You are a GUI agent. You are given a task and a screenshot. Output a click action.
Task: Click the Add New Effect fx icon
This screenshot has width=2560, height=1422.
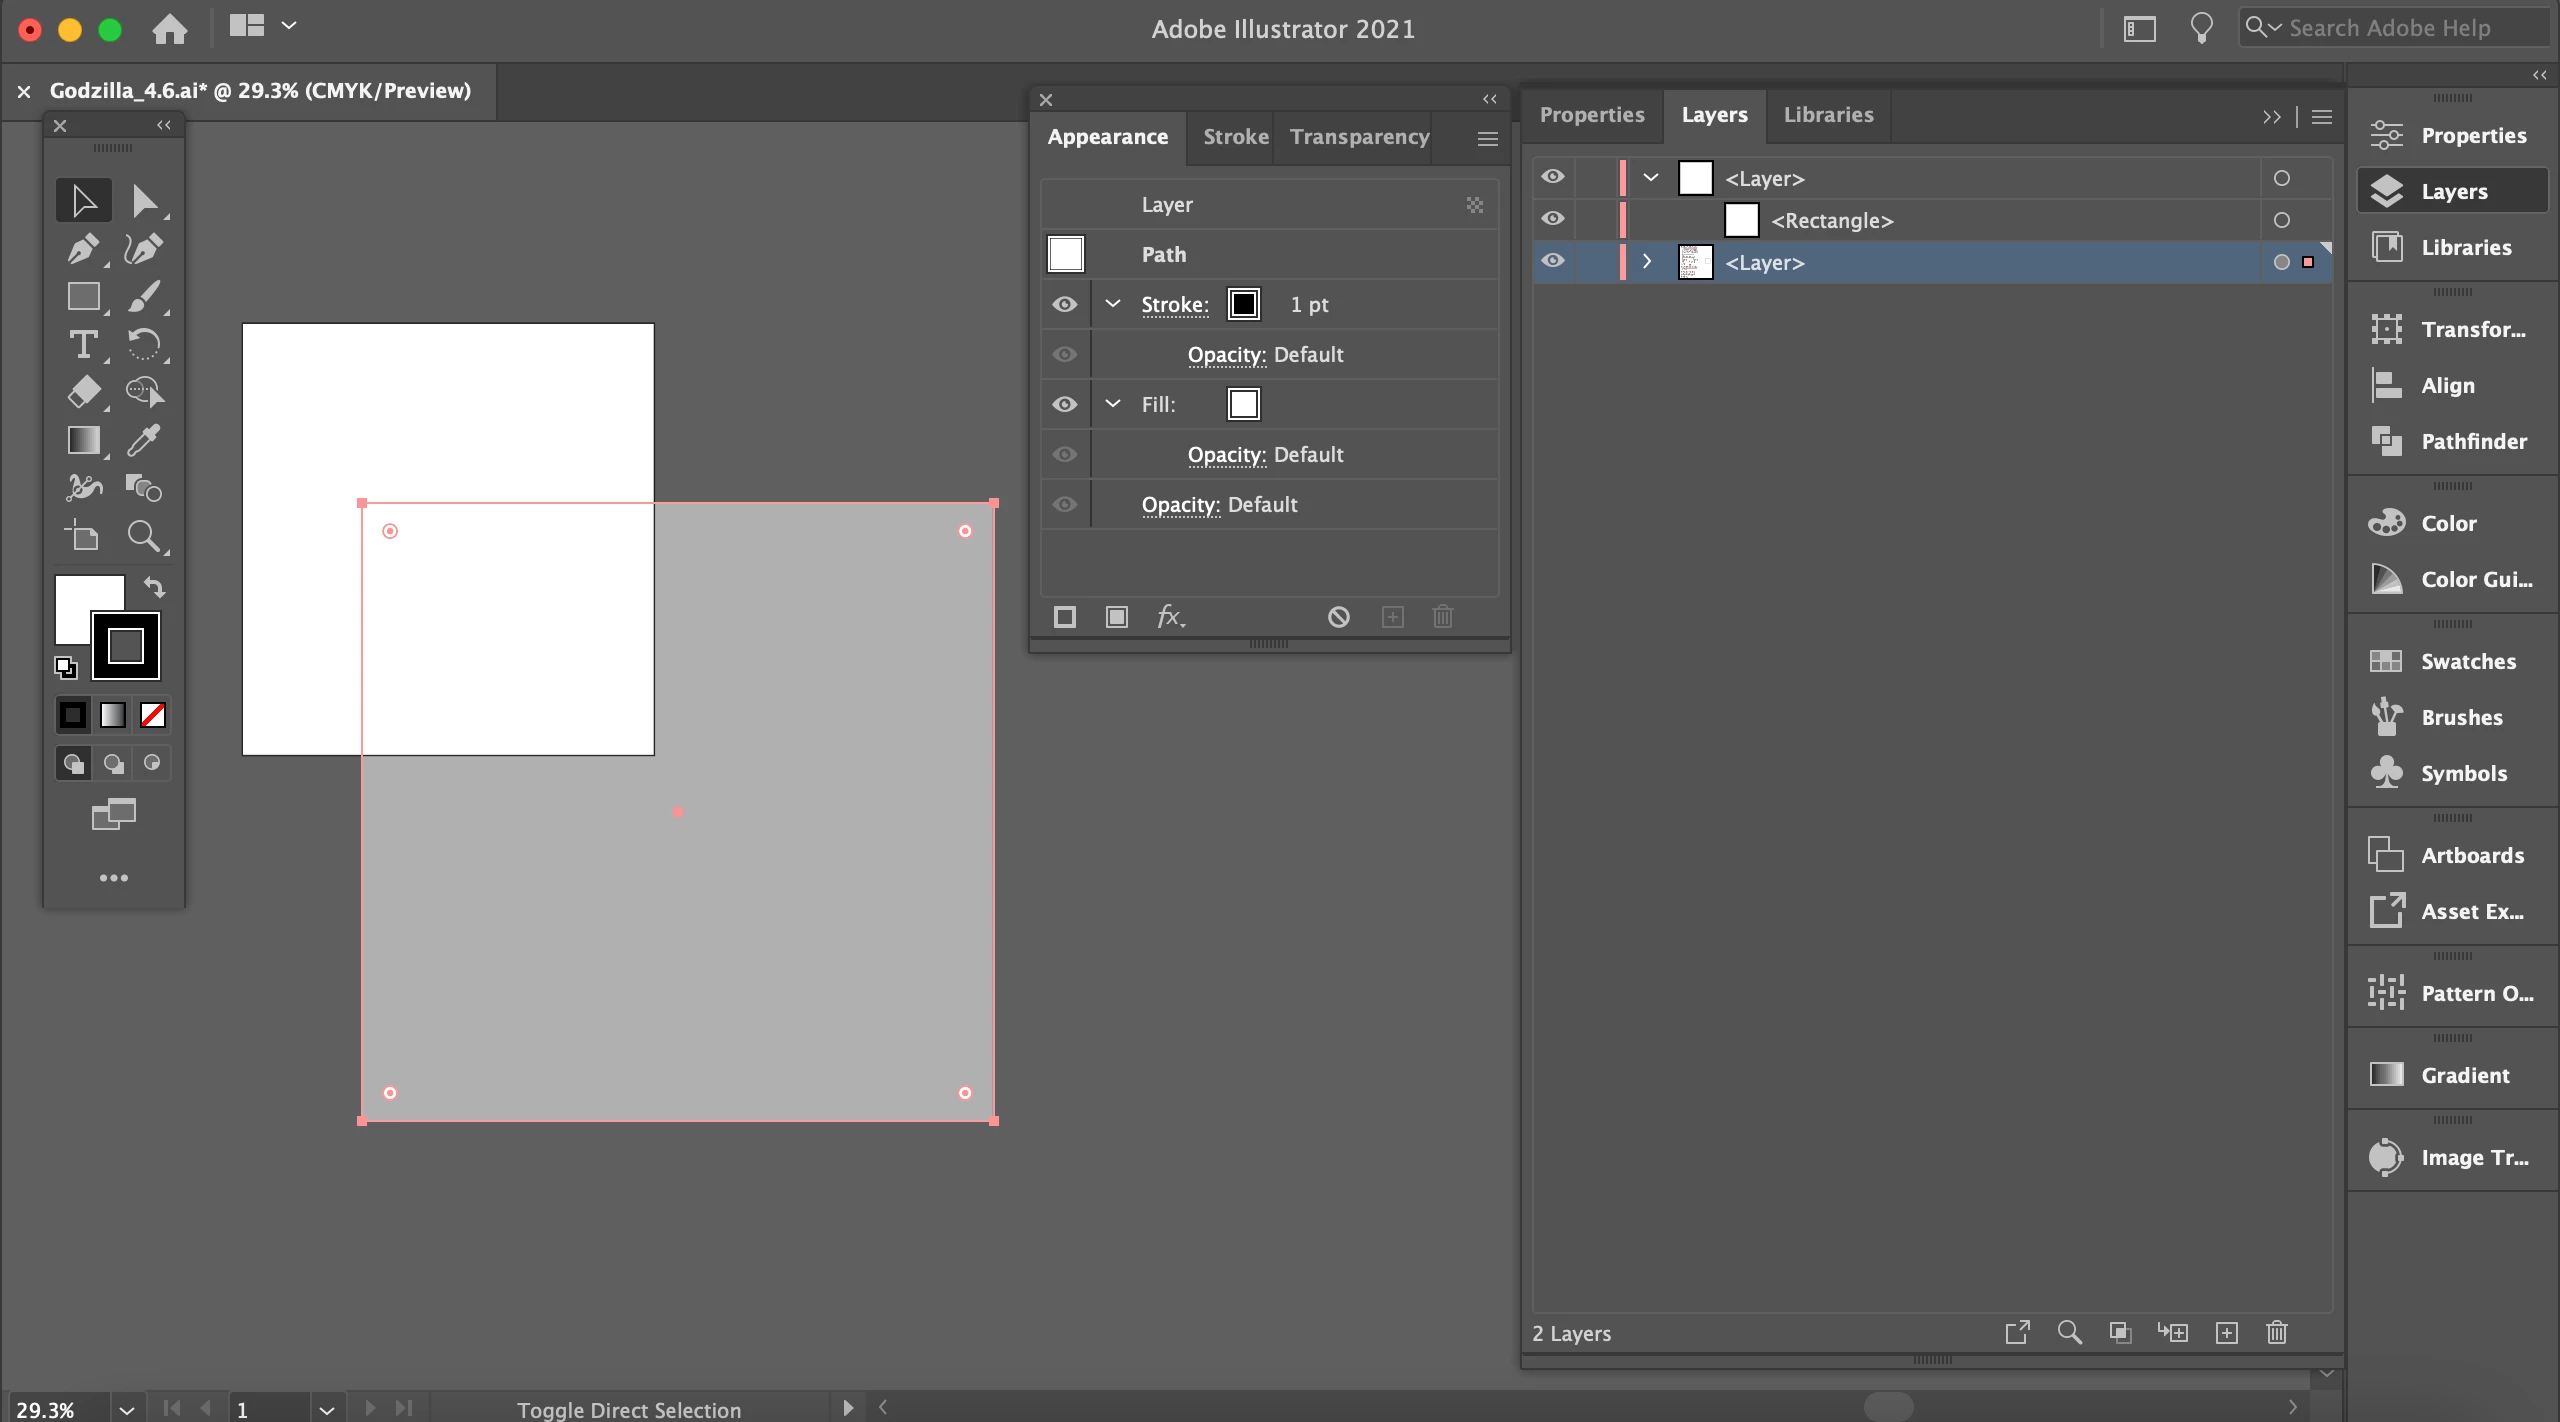pyautogui.click(x=1170, y=617)
